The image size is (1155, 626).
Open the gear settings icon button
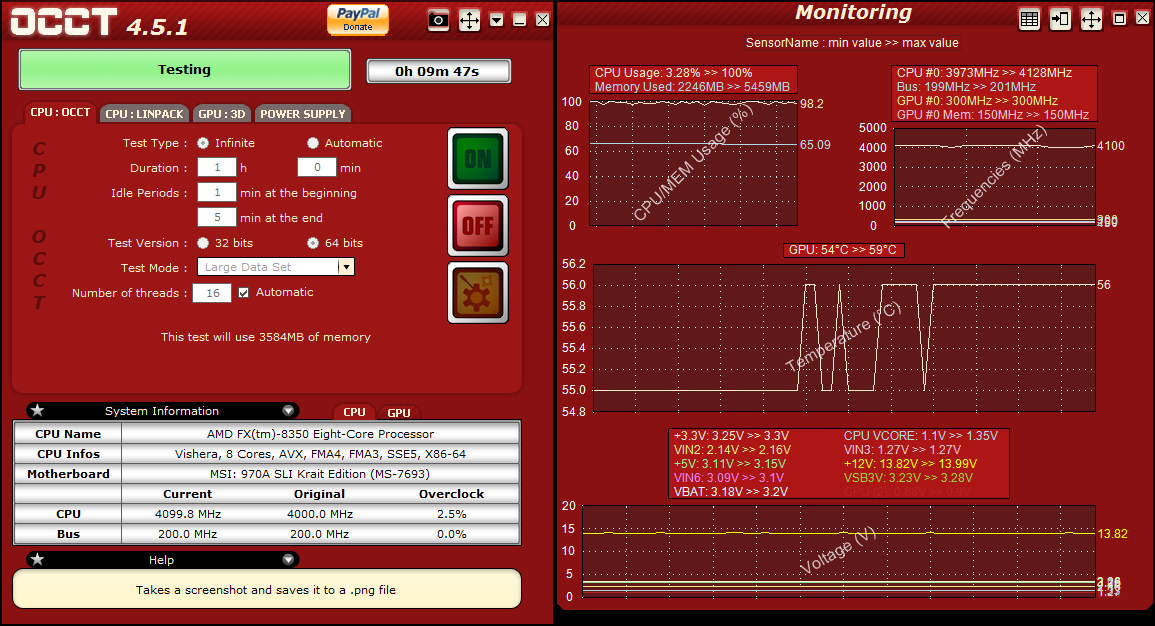(x=478, y=292)
